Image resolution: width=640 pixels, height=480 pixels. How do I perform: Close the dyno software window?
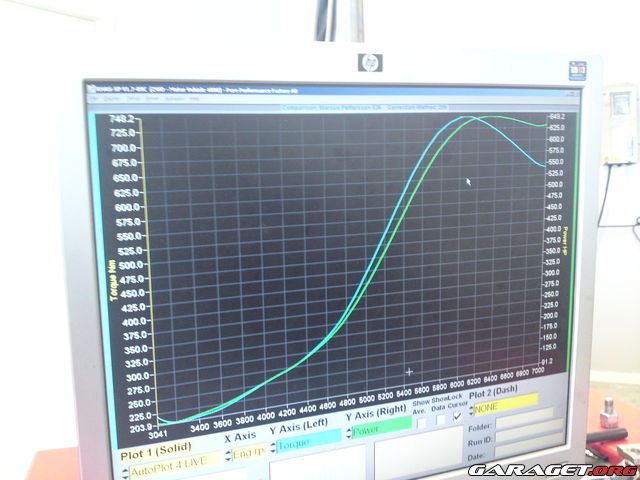(x=566, y=92)
